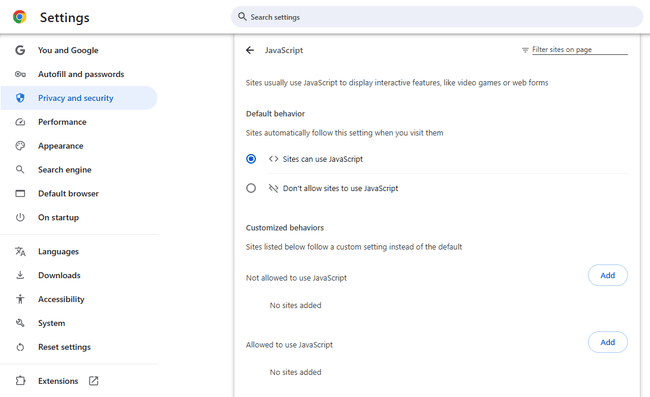The height and width of the screenshot is (397, 650).
Task: Click the Default browser window icon
Action: pyautogui.click(x=20, y=194)
